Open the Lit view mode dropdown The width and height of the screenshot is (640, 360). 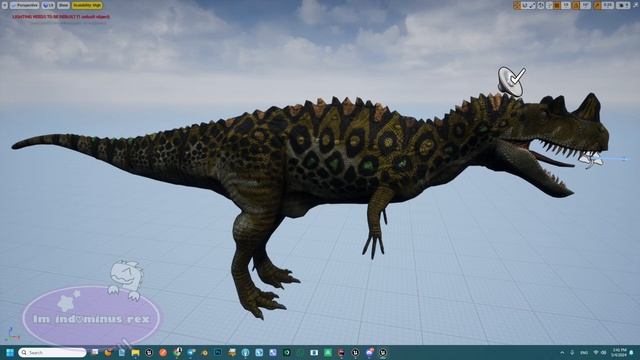(48, 5)
